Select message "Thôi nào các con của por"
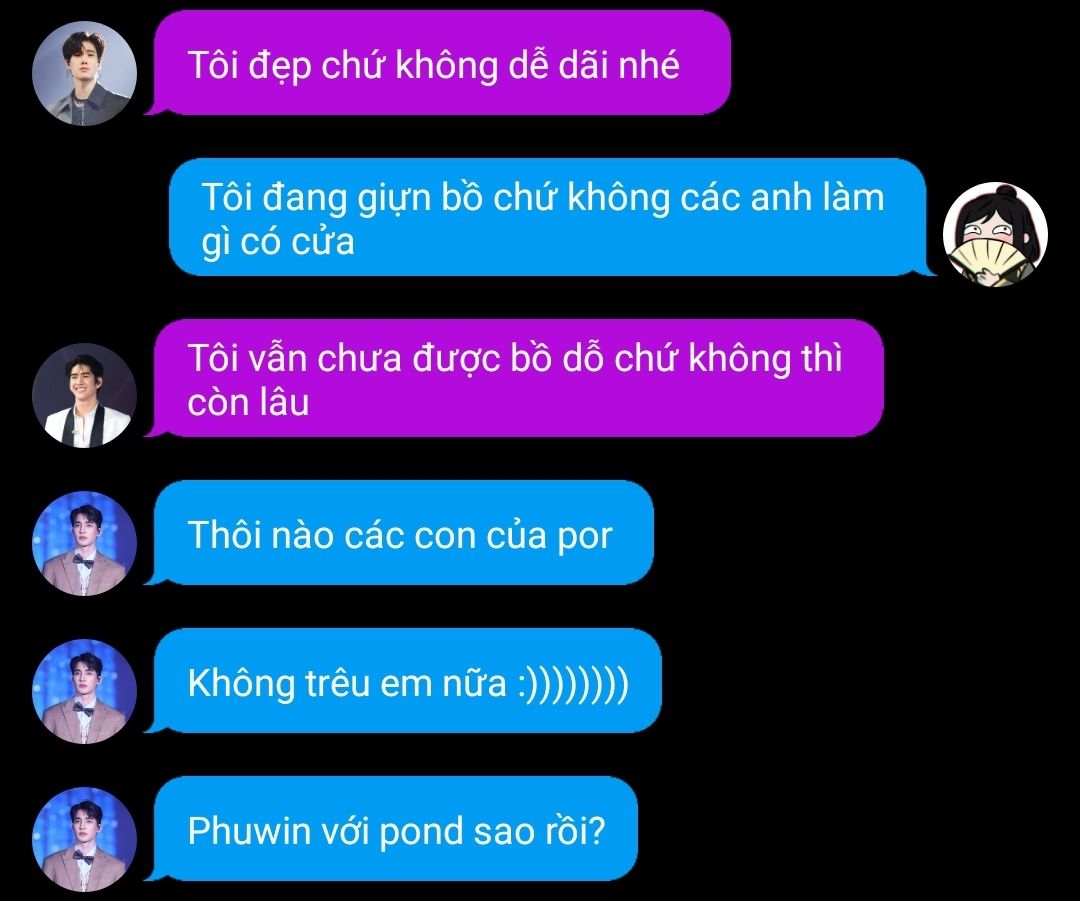The height and width of the screenshot is (901, 1080). pos(403,532)
